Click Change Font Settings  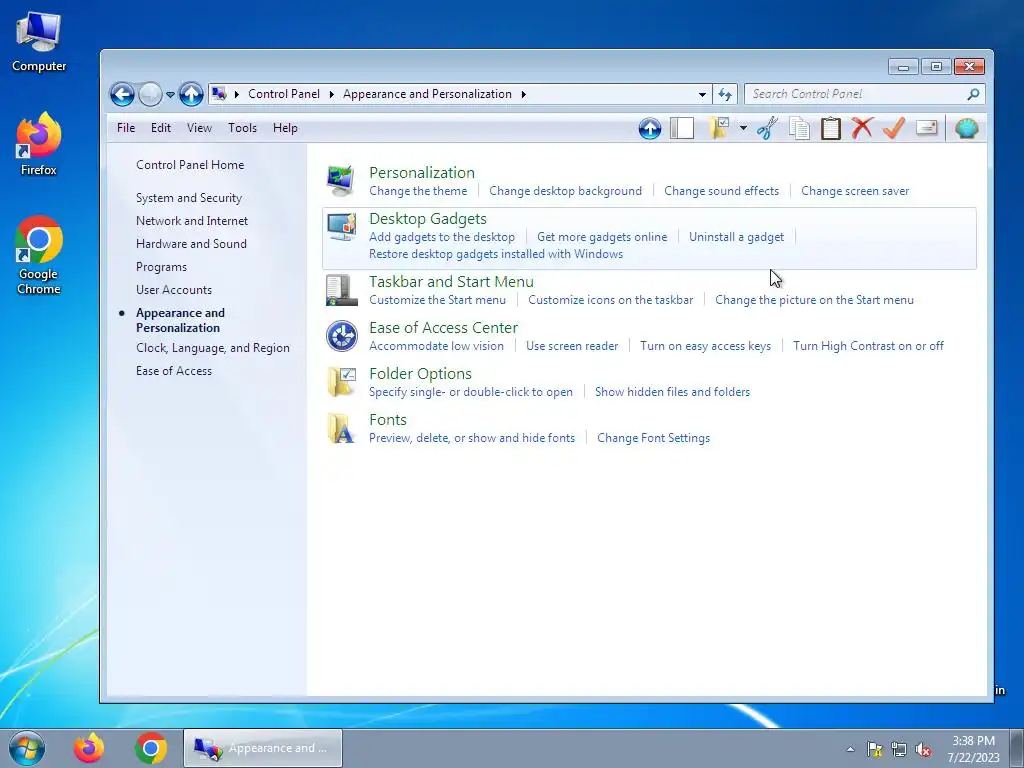pos(654,438)
